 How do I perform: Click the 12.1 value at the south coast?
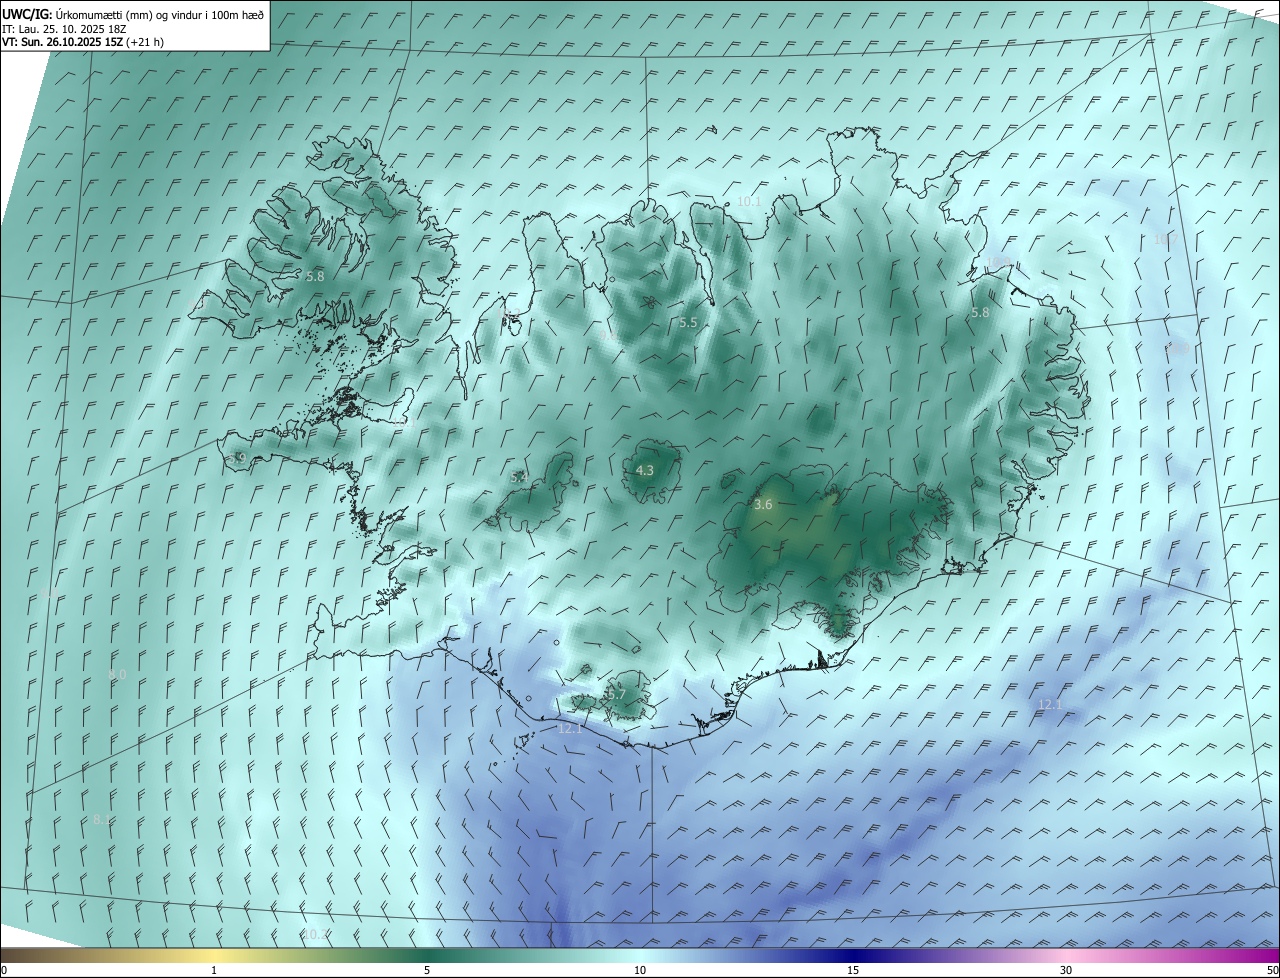pyautogui.click(x=570, y=729)
